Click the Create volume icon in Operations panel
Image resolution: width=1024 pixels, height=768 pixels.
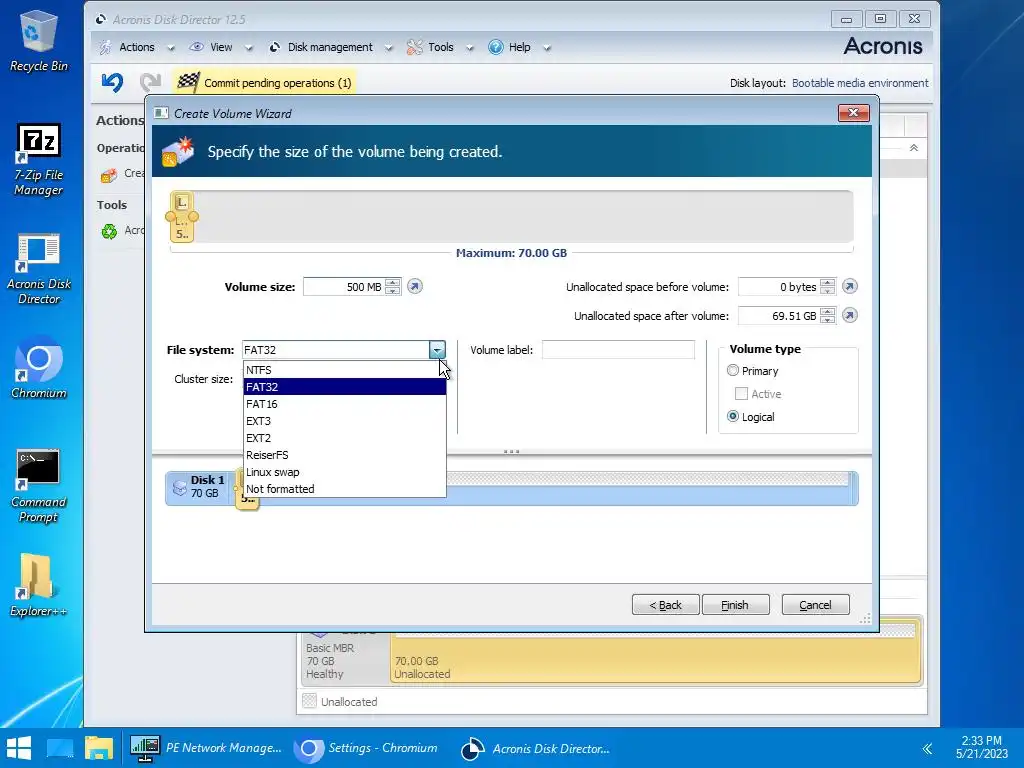click(x=108, y=175)
